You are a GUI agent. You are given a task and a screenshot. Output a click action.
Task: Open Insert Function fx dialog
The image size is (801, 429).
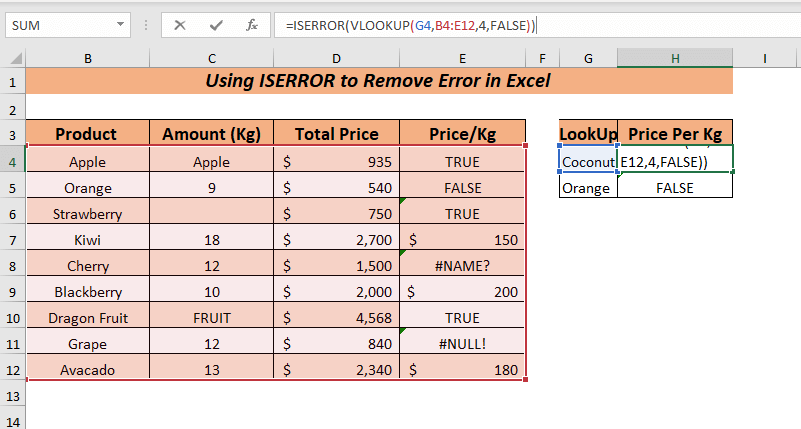pos(252,25)
